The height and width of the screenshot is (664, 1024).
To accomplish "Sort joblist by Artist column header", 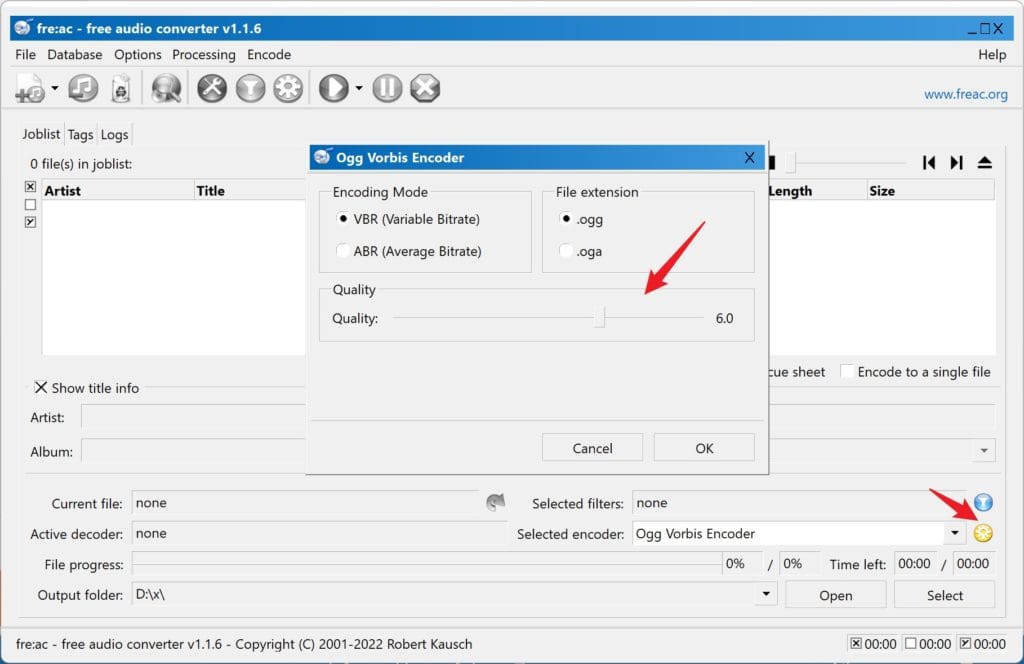I will [x=118, y=191].
